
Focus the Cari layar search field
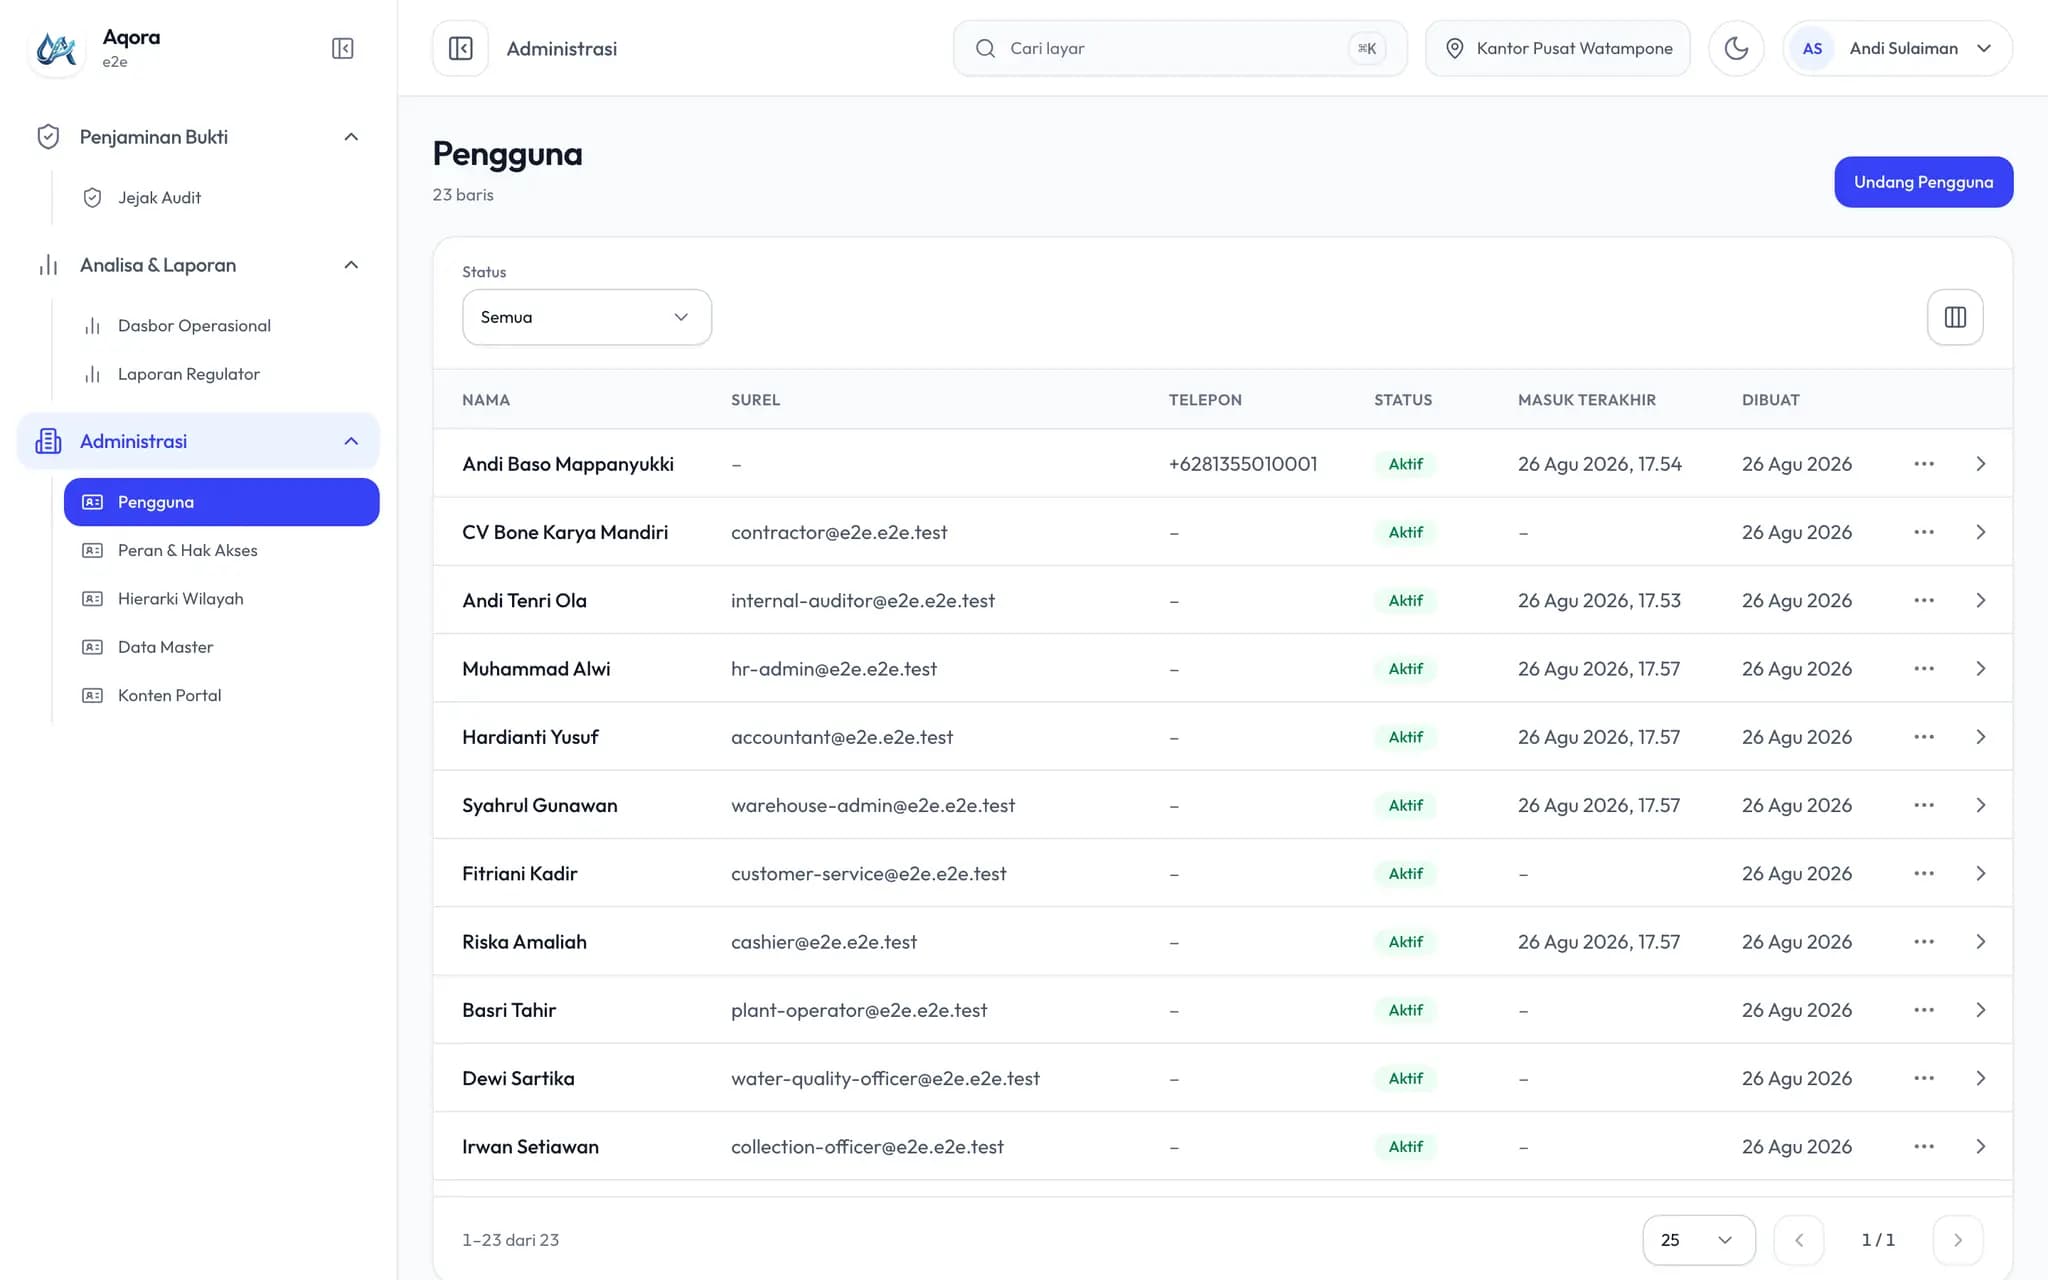point(1180,48)
